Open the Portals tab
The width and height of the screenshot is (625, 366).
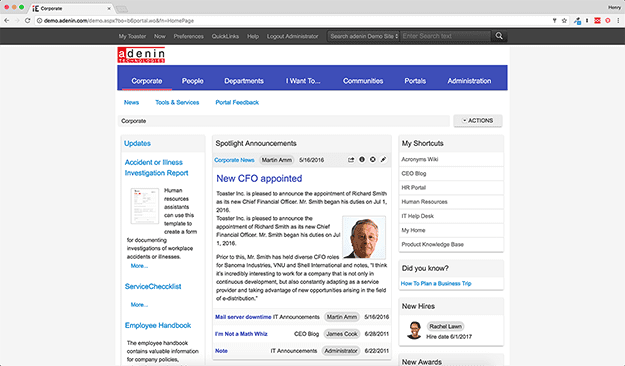(x=415, y=81)
